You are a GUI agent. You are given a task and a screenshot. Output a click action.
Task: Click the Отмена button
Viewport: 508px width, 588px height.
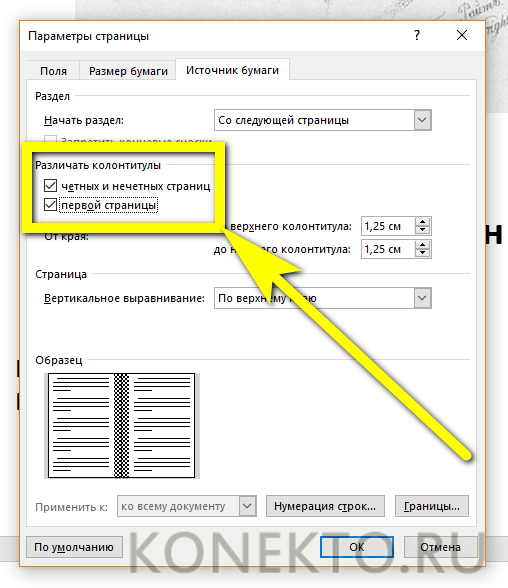click(x=440, y=547)
